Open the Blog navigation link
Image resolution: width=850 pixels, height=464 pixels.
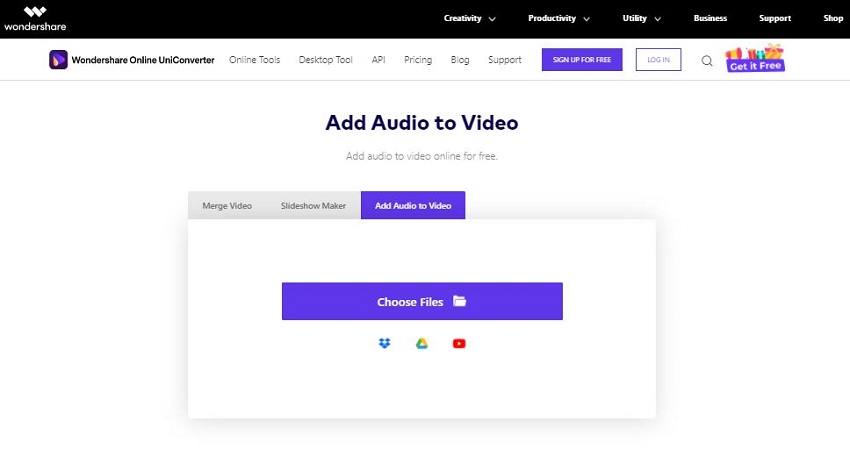click(x=460, y=60)
